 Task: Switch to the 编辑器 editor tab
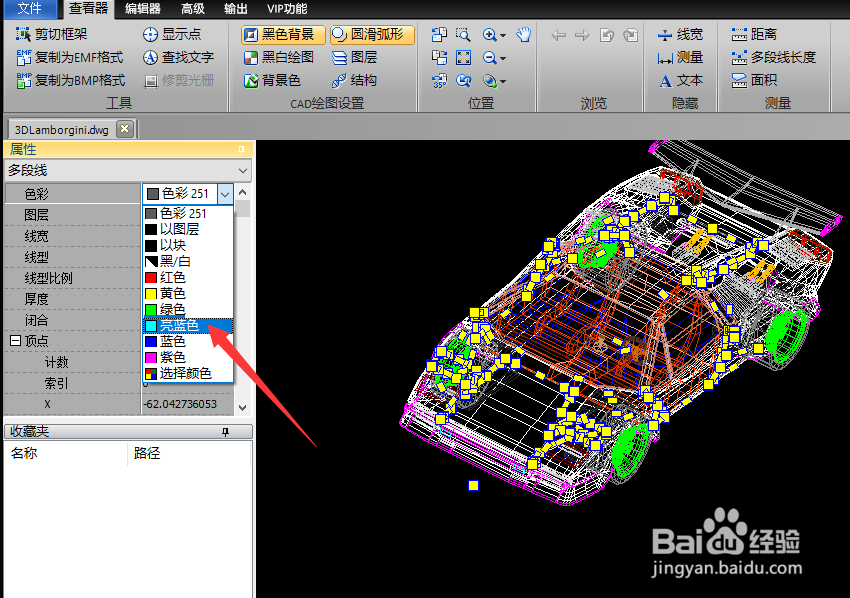[x=143, y=9]
